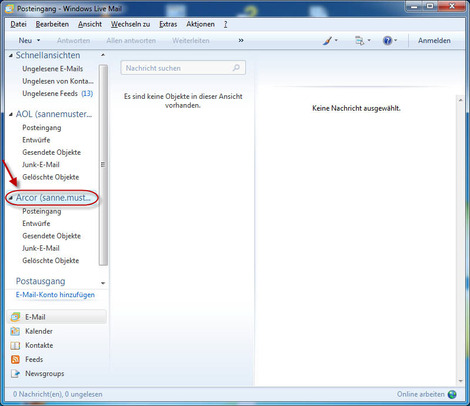Image resolution: width=470 pixels, height=406 pixels.
Task: Click the folder pane scroll-up arrow
Action: coord(103,55)
